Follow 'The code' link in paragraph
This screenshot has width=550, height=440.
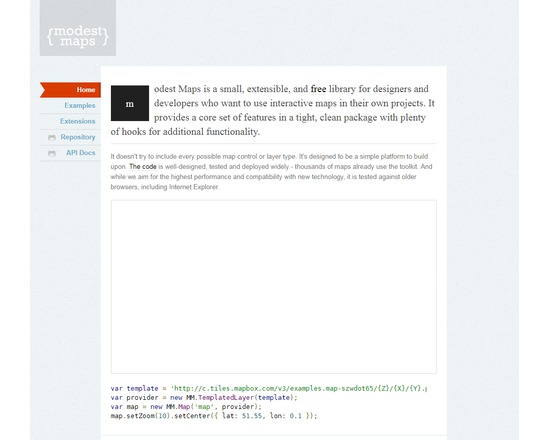tap(143, 167)
